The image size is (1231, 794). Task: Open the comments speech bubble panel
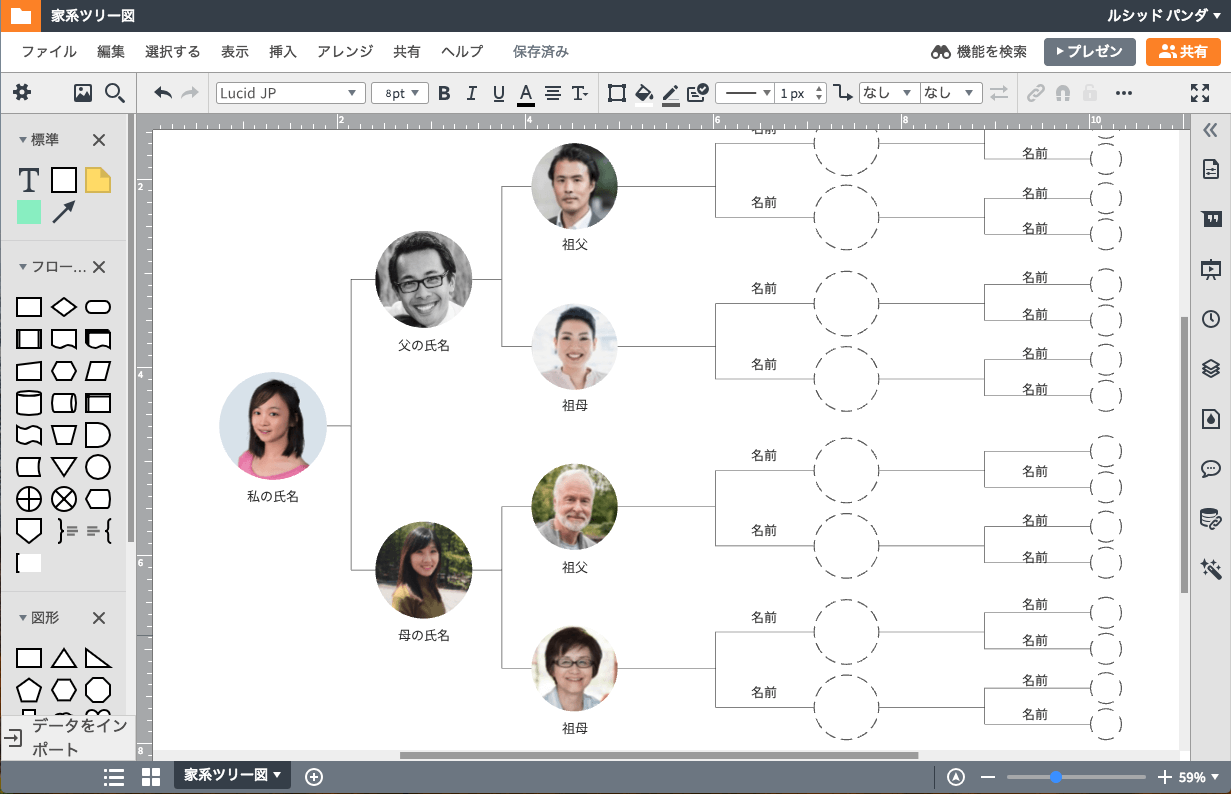(x=1210, y=469)
